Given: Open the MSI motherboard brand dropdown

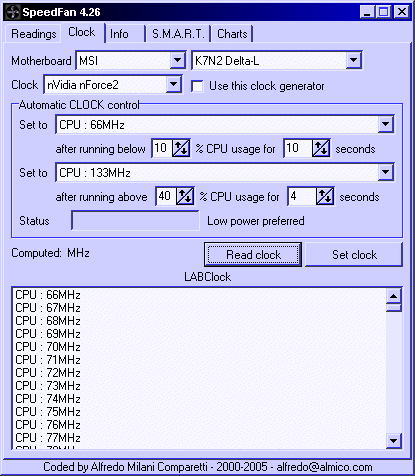Looking at the screenshot, I should pyautogui.click(x=177, y=60).
